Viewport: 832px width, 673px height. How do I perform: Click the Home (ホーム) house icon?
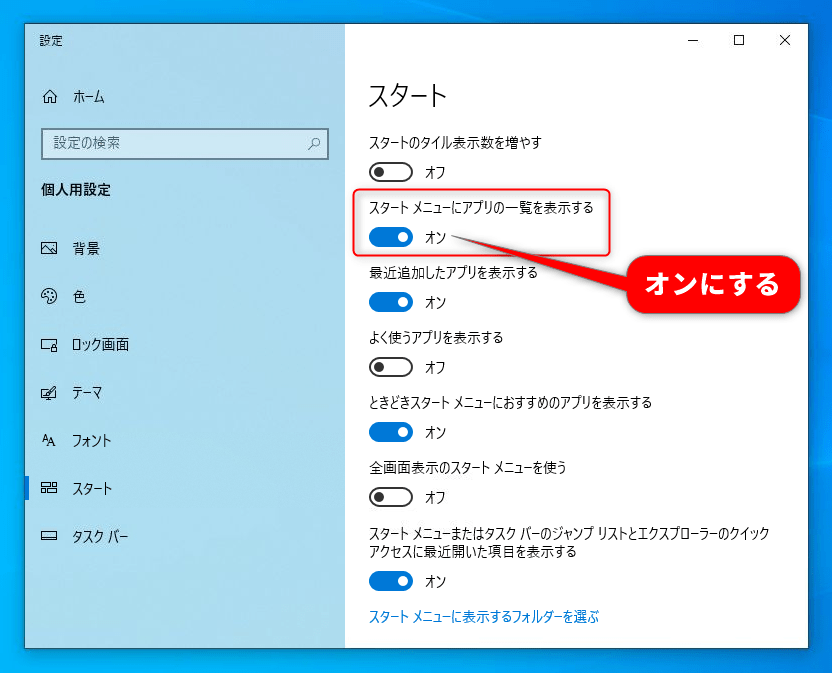click(x=50, y=97)
